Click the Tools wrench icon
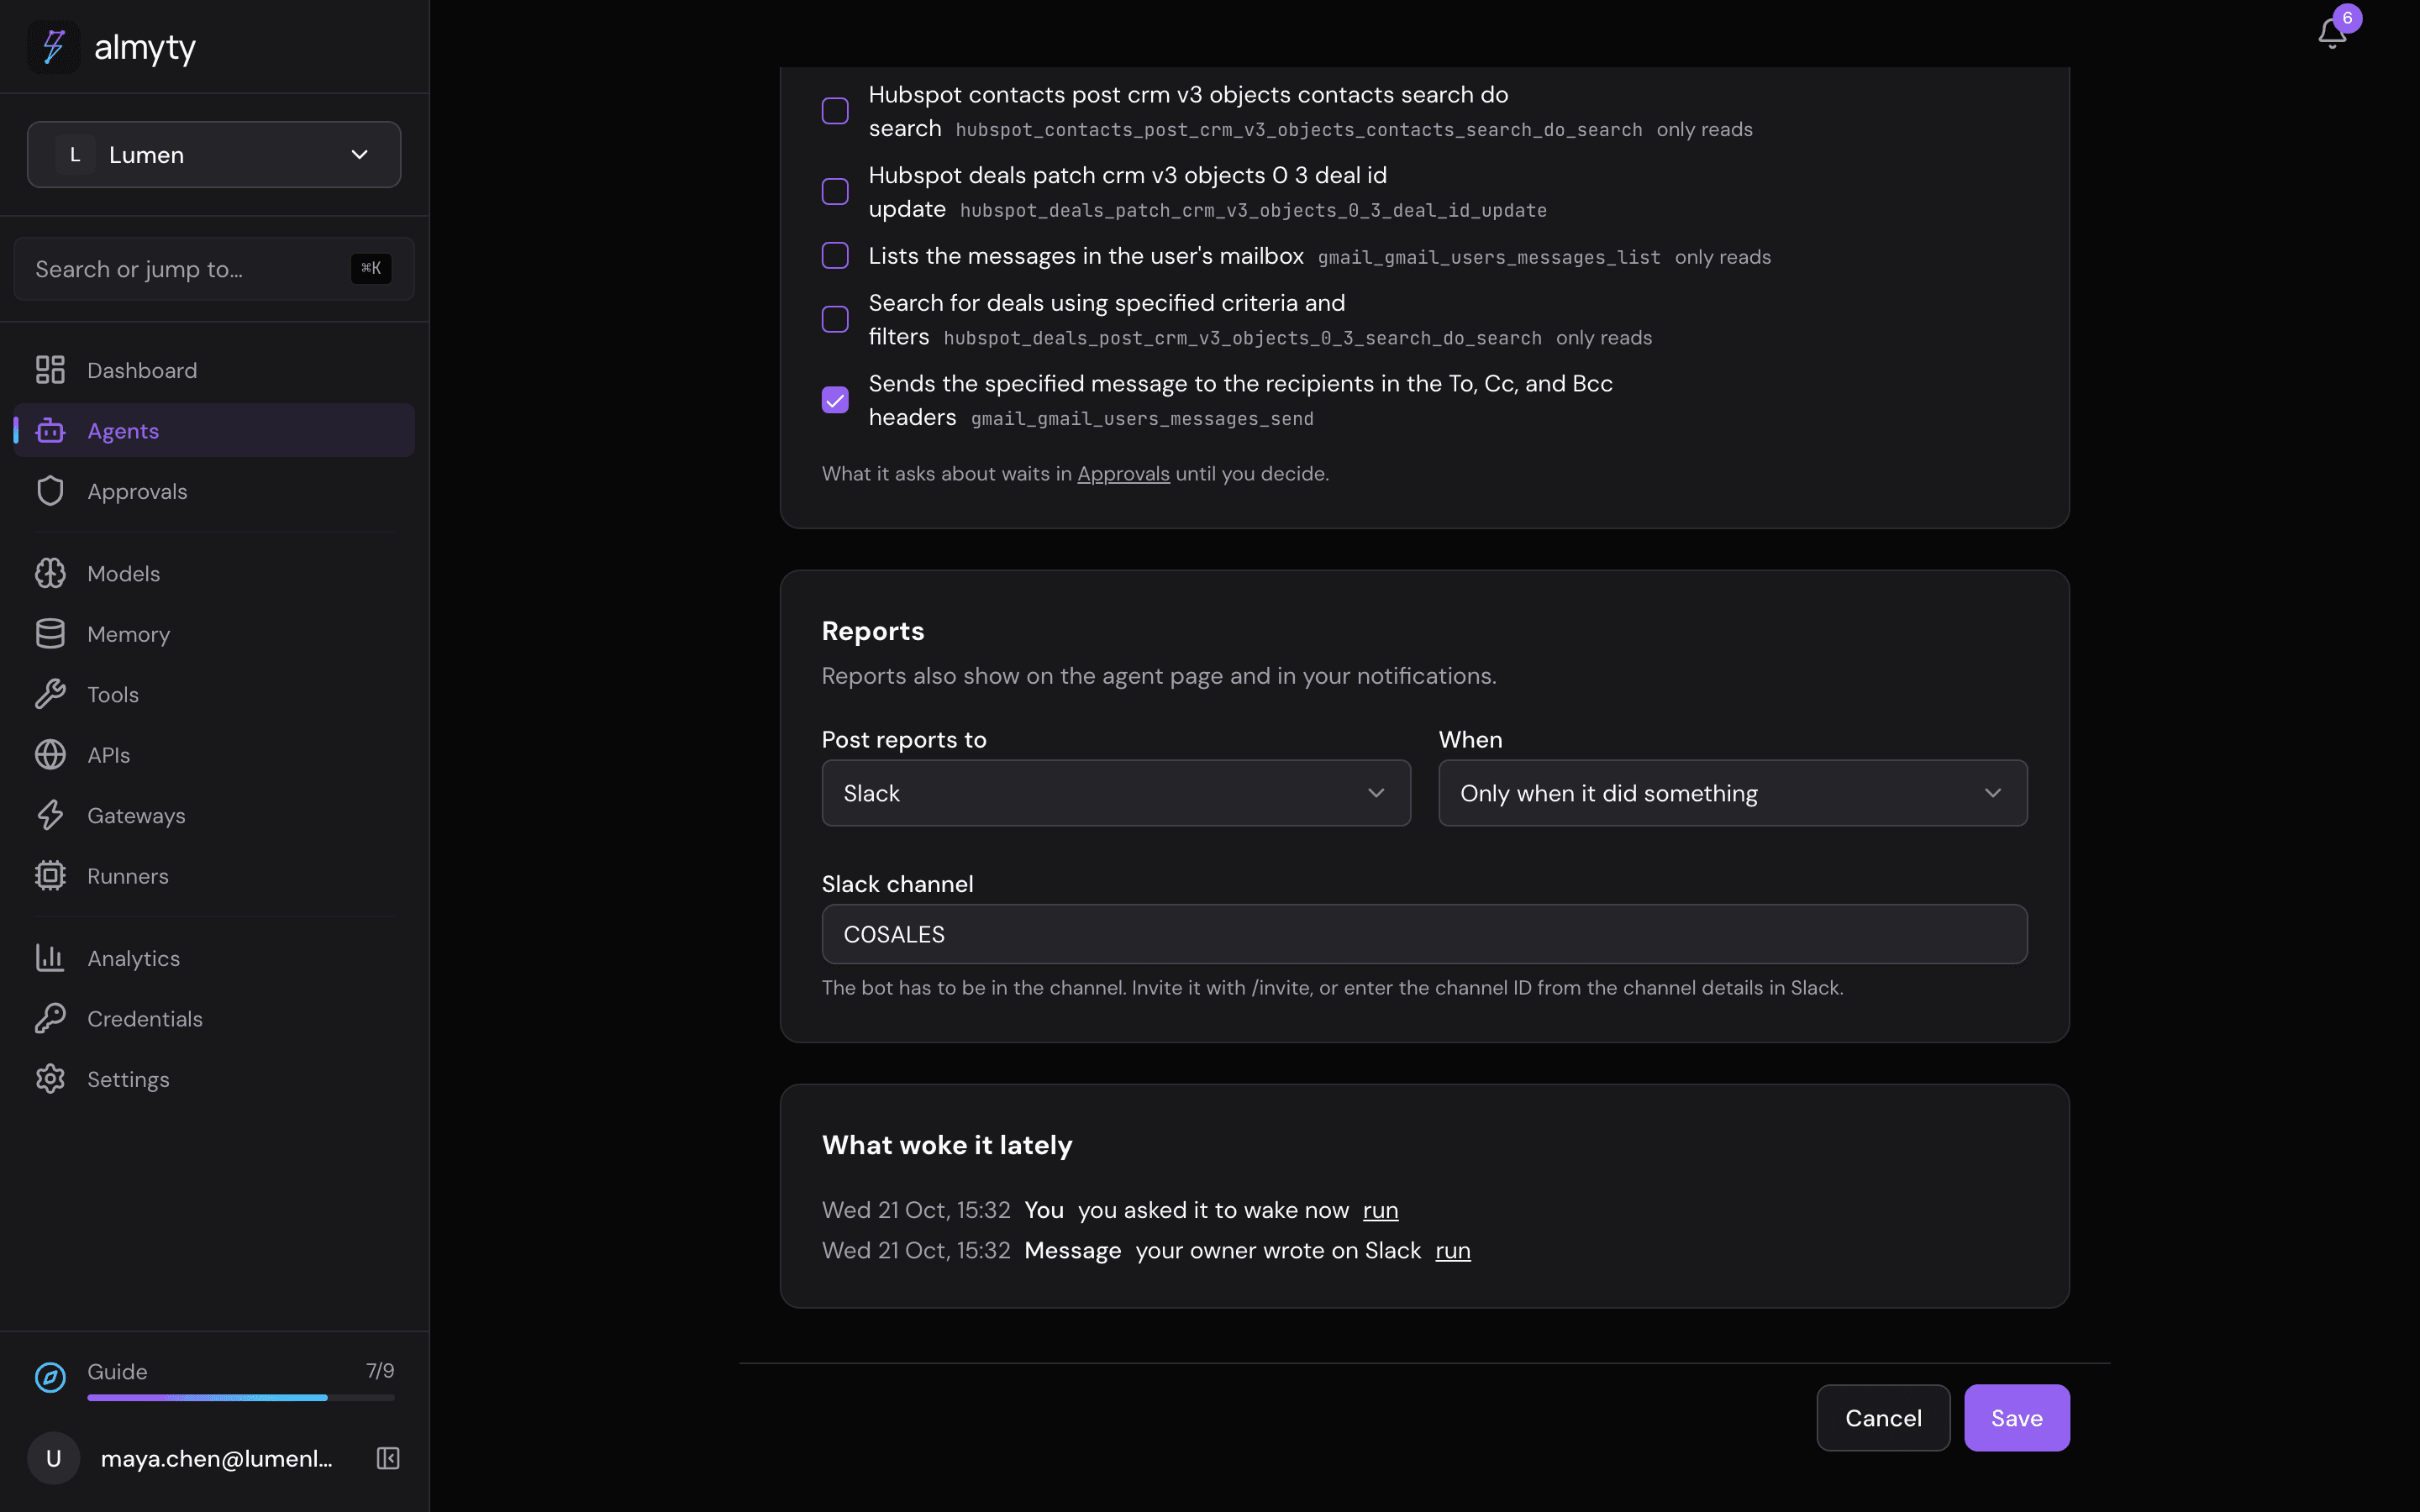2420x1512 pixels. pos(50,694)
